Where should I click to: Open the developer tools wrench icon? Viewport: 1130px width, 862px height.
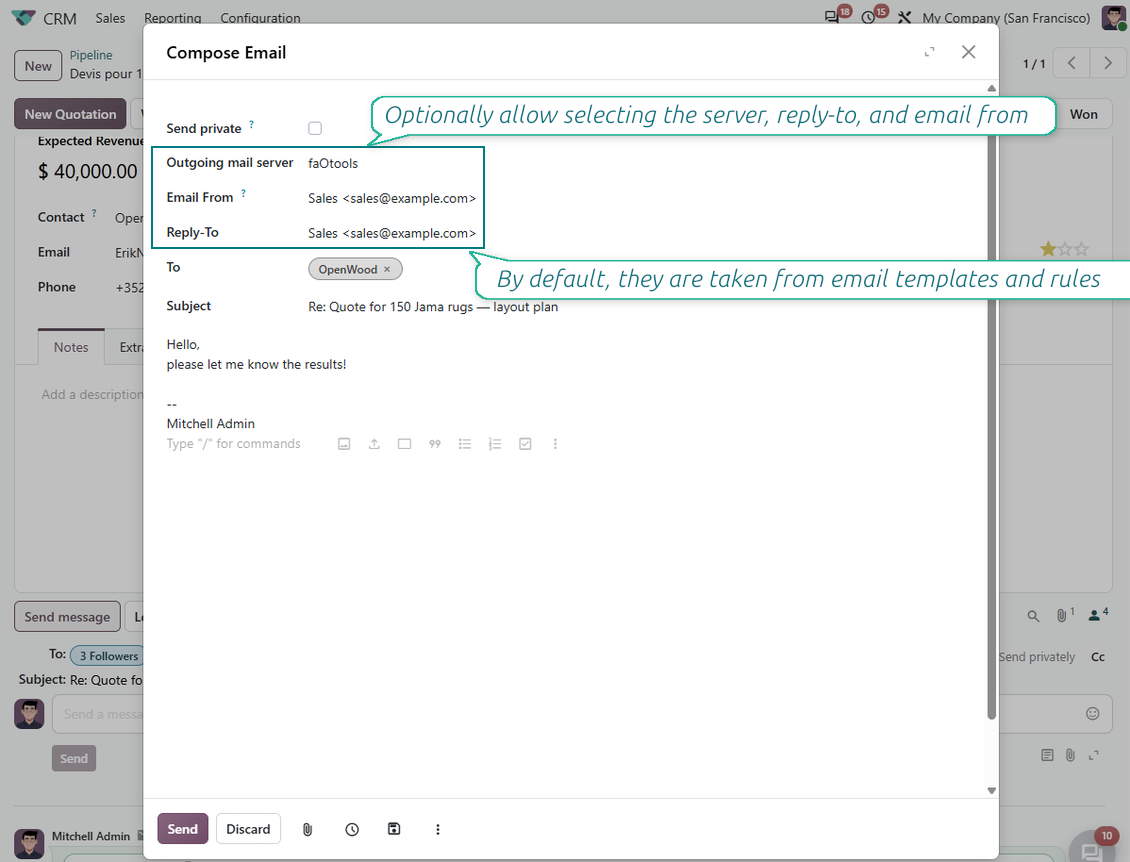coord(904,17)
